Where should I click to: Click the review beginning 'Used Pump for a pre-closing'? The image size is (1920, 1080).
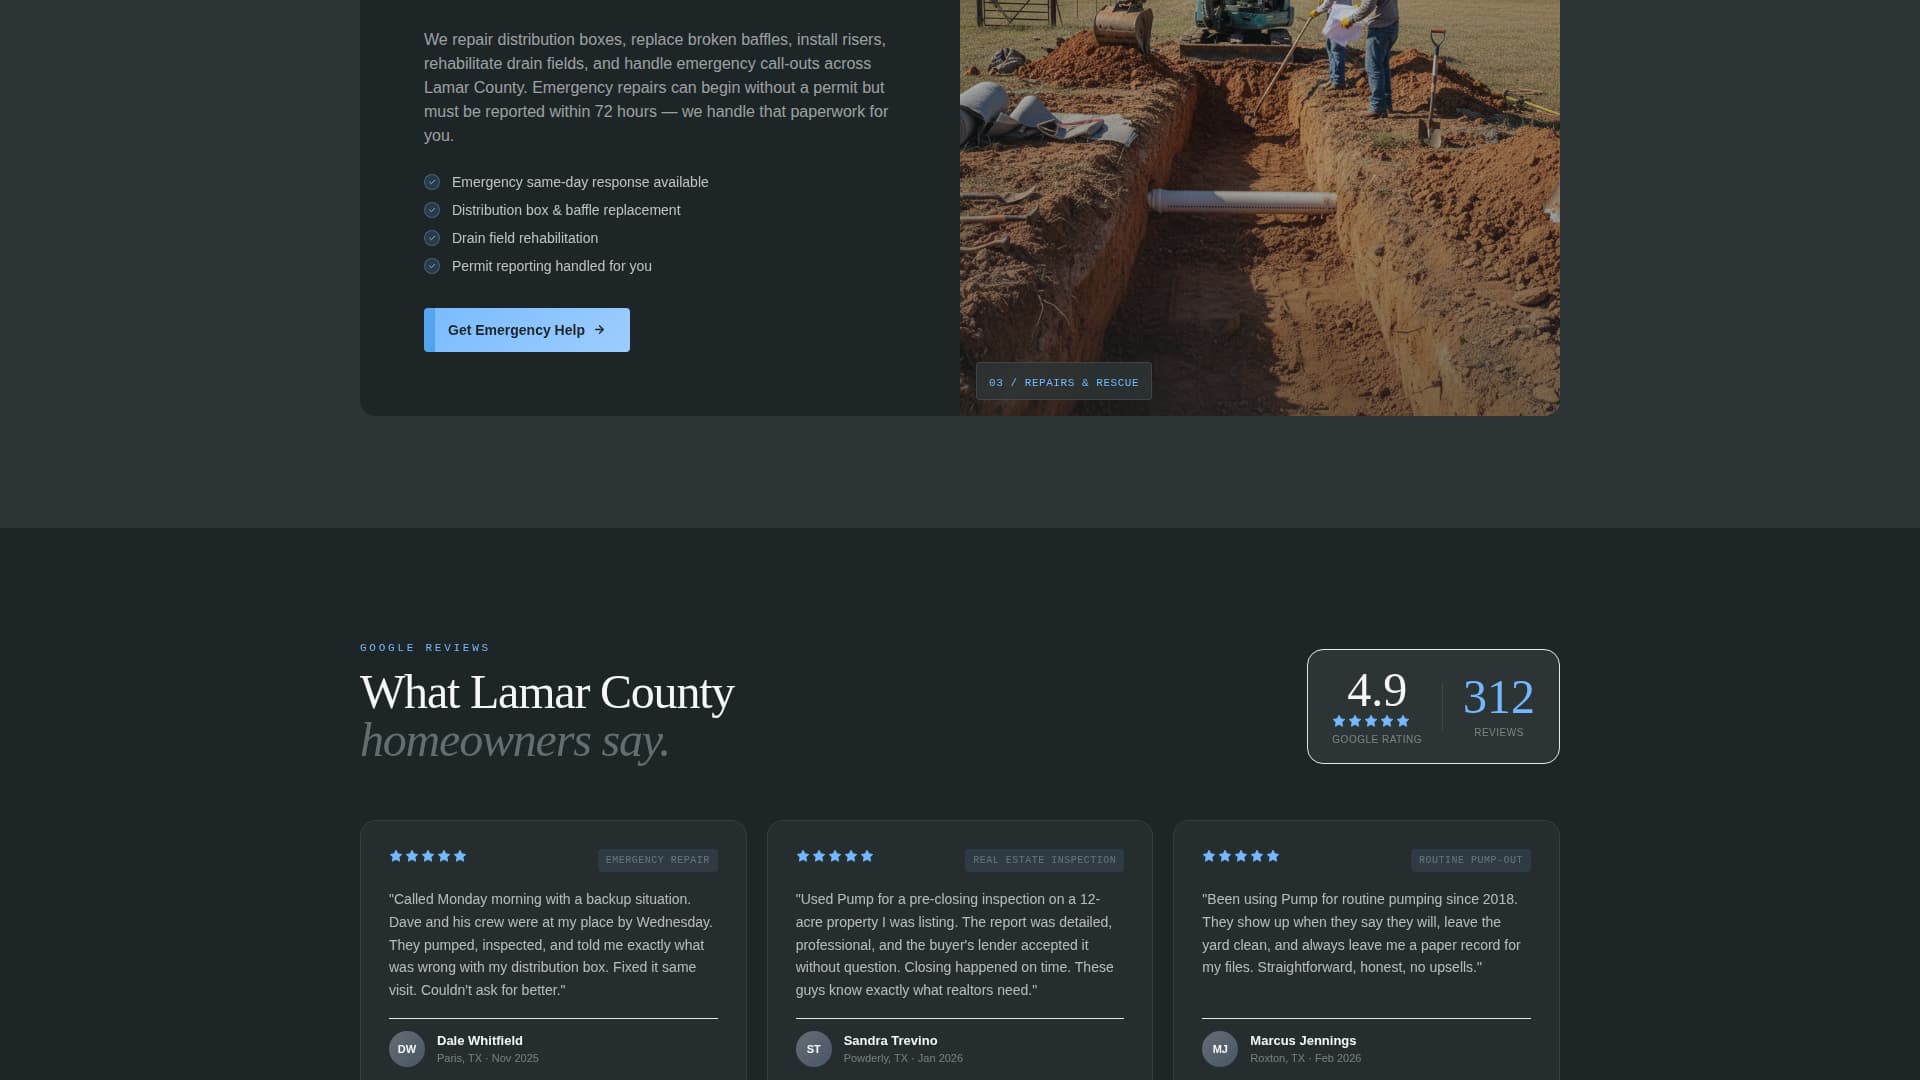[x=959, y=945]
